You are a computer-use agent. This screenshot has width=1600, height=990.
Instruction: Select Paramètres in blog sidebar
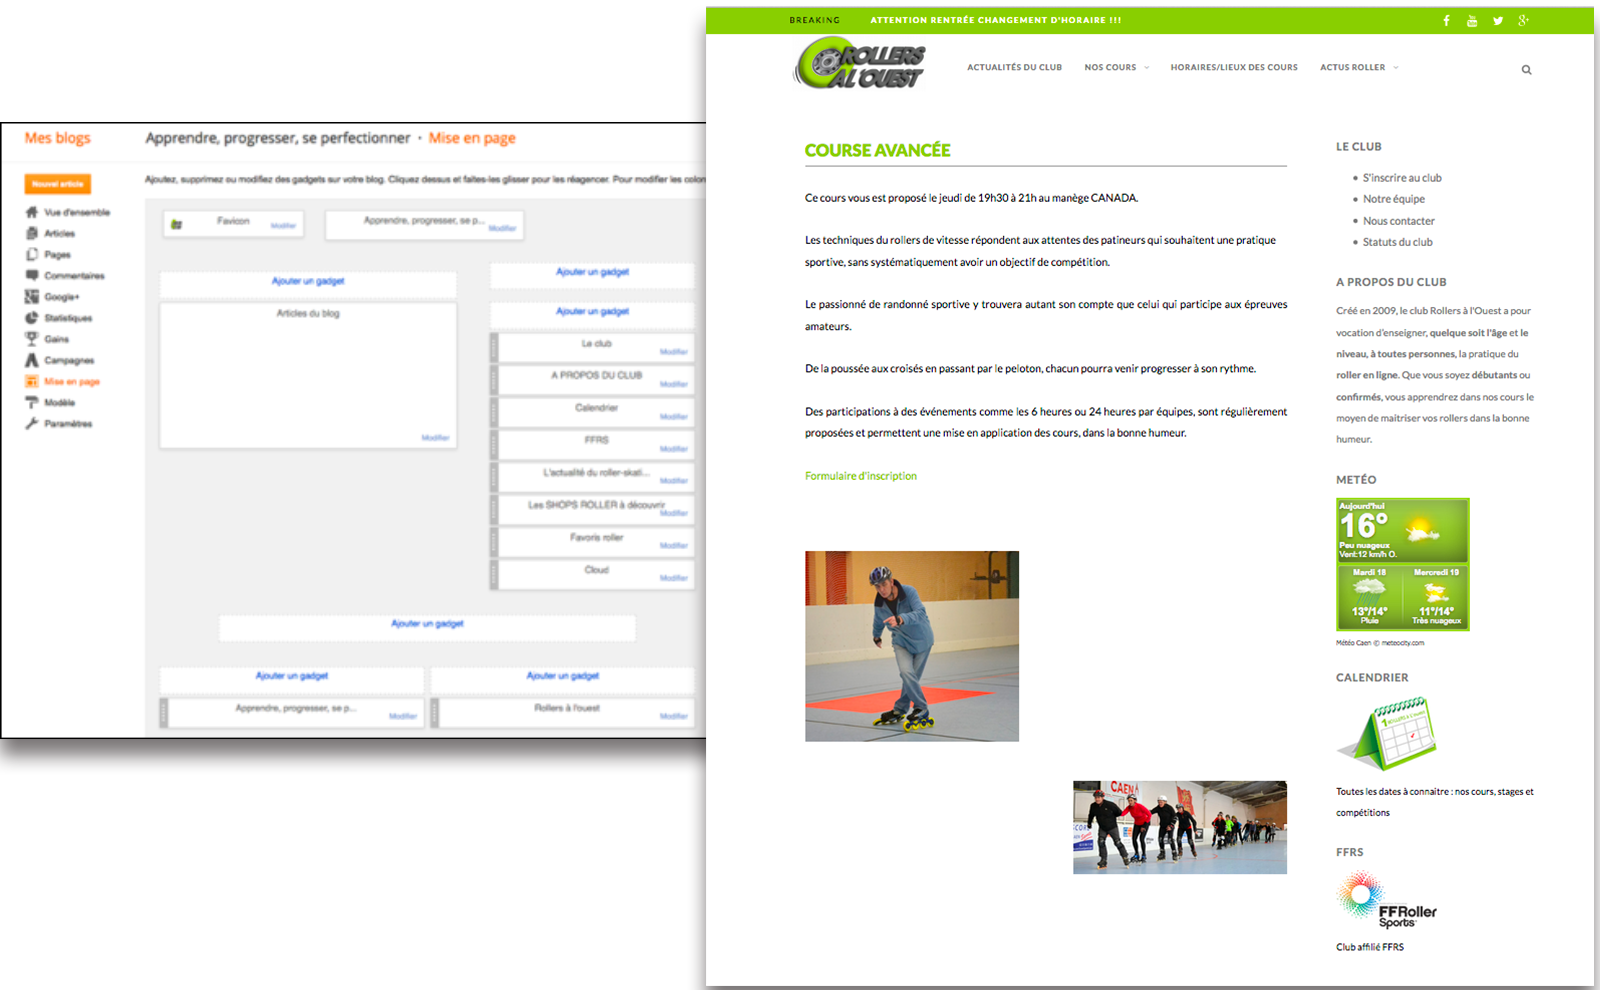tap(67, 424)
